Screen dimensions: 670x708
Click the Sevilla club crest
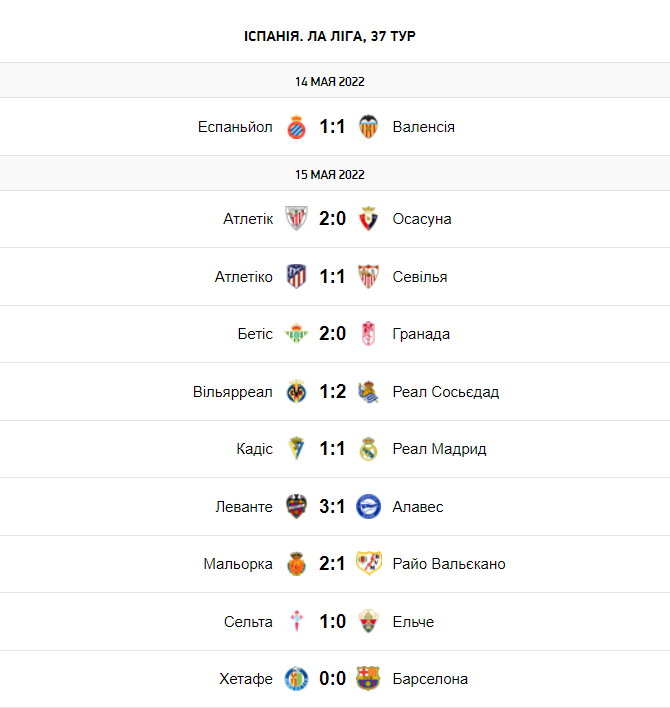click(x=368, y=277)
